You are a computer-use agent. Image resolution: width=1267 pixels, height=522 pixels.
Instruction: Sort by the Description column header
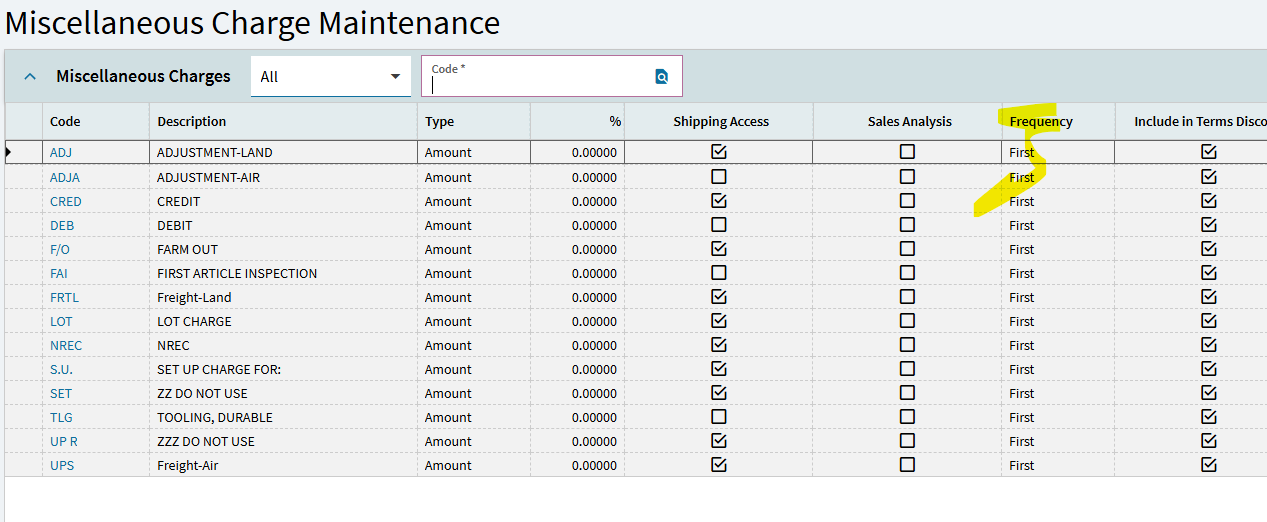192,122
